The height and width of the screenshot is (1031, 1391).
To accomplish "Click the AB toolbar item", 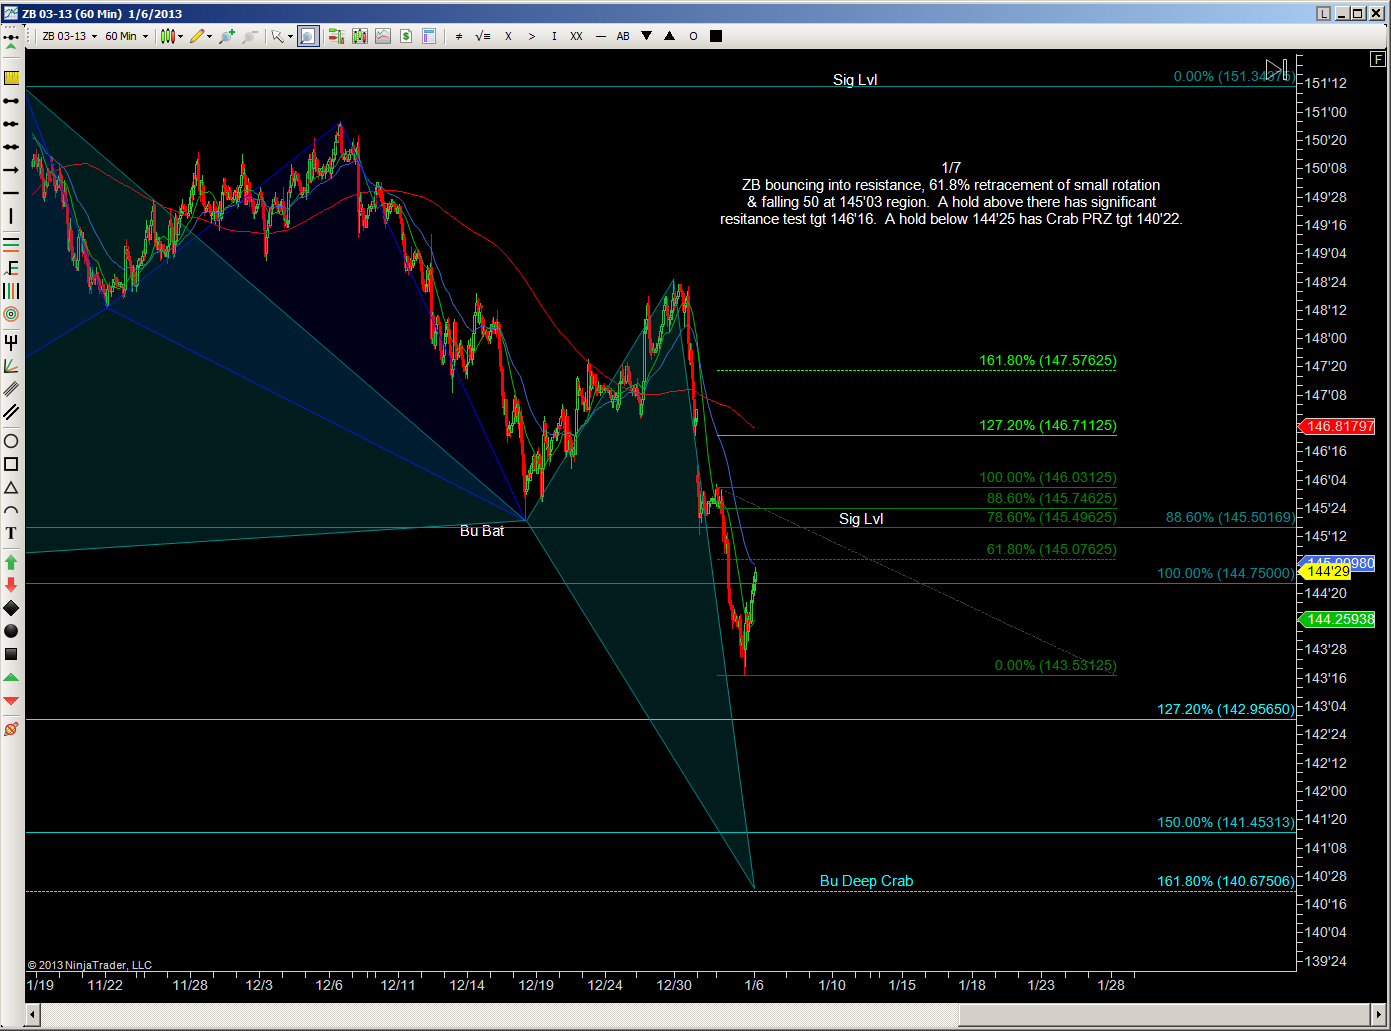I will click(x=623, y=36).
